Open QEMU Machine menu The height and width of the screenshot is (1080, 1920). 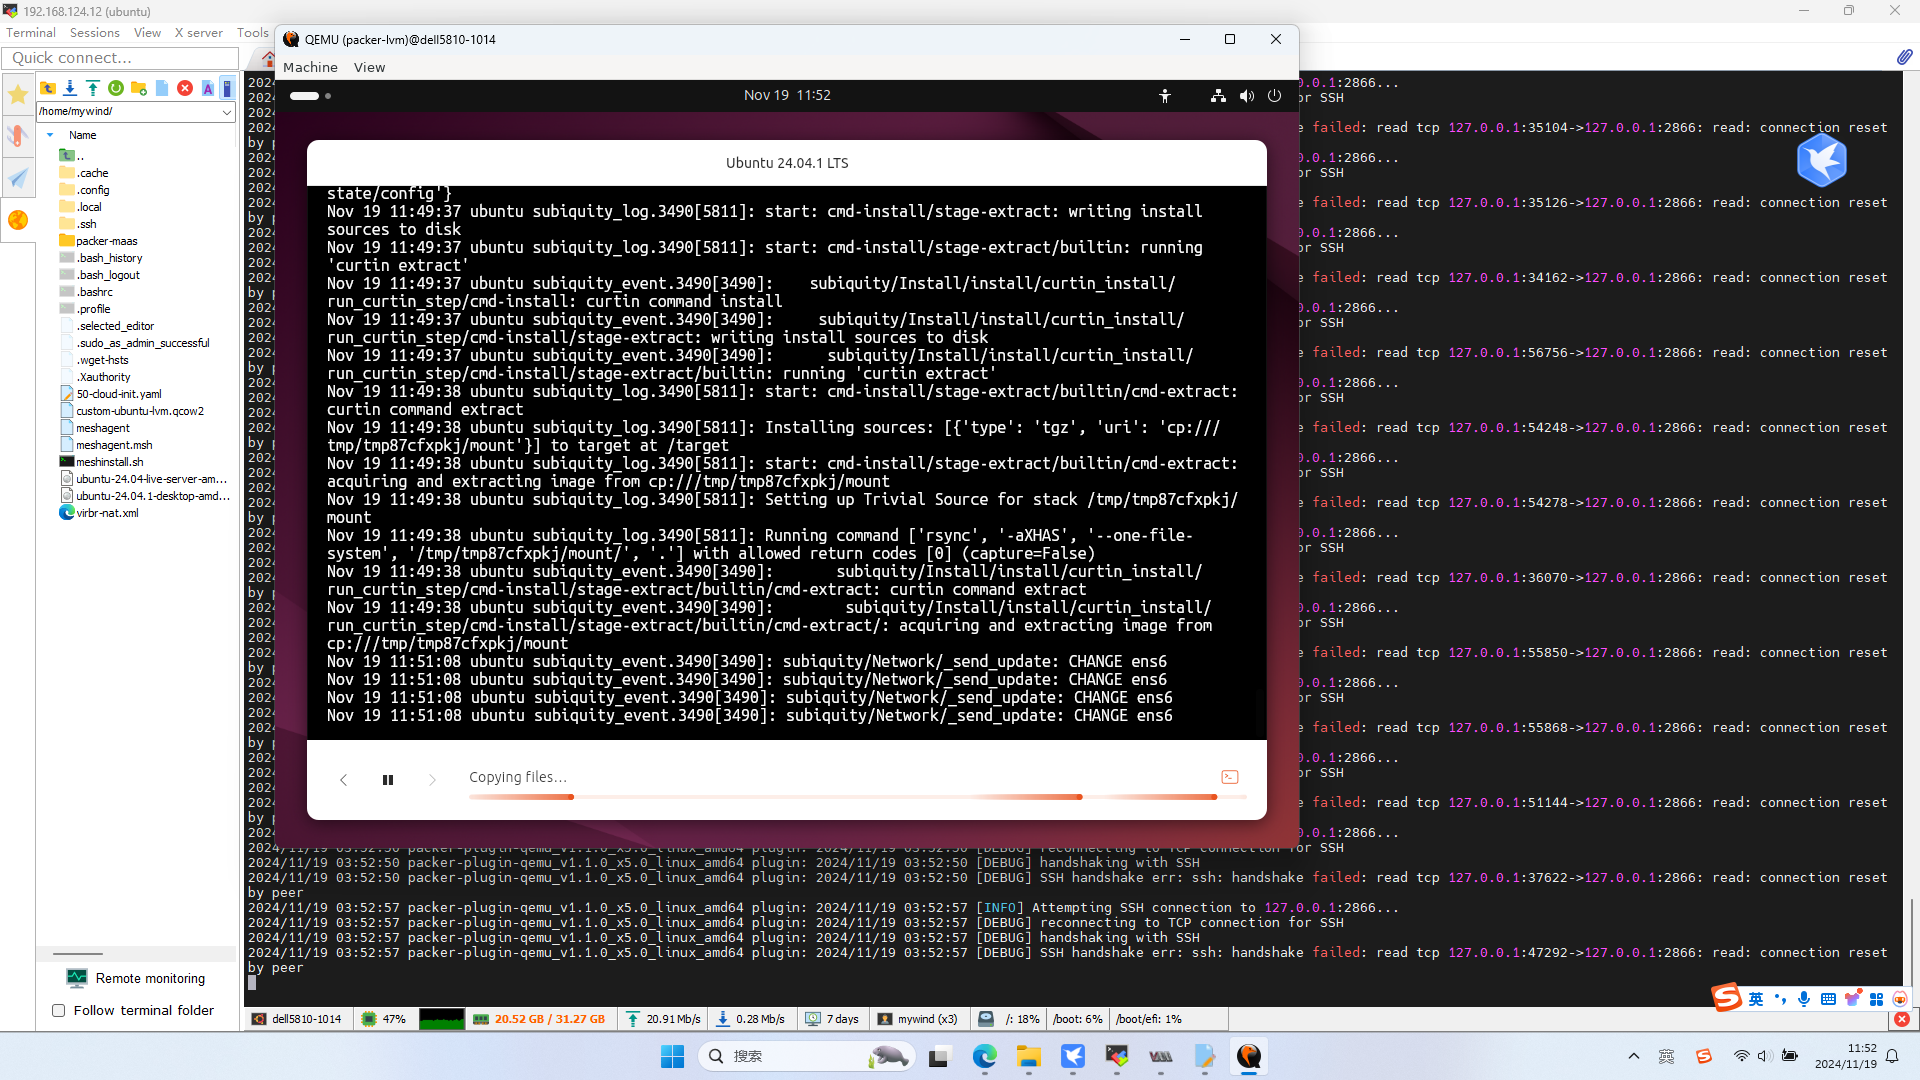click(310, 67)
